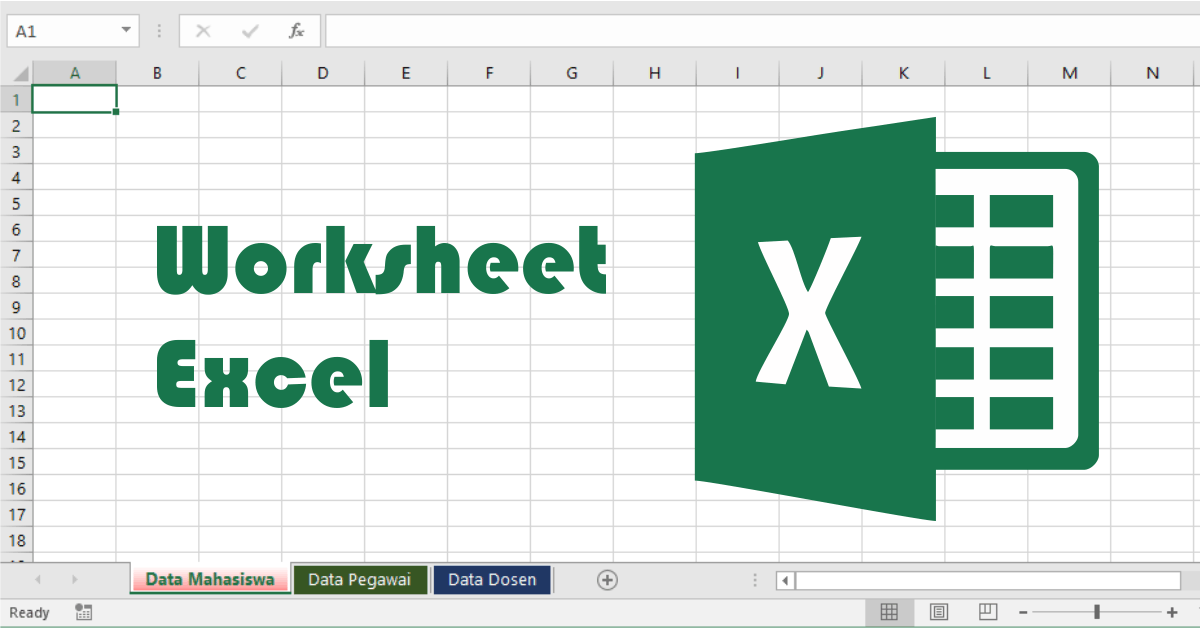The image size is (1200, 628).
Task: Click the Enter checkmark icon in formula bar
Action: (x=250, y=31)
